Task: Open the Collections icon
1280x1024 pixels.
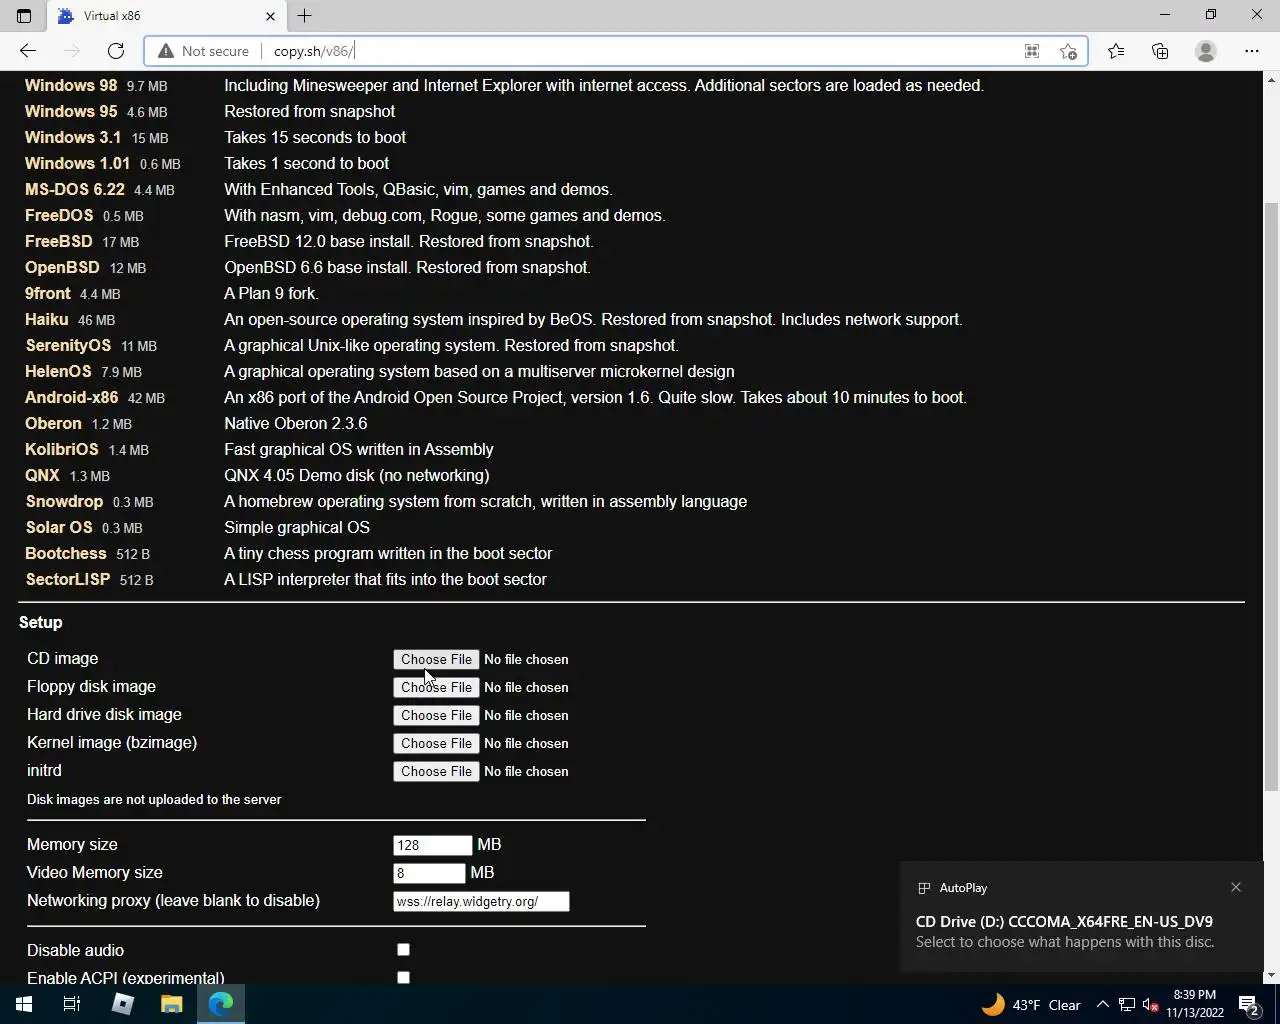Action: tap(1160, 51)
